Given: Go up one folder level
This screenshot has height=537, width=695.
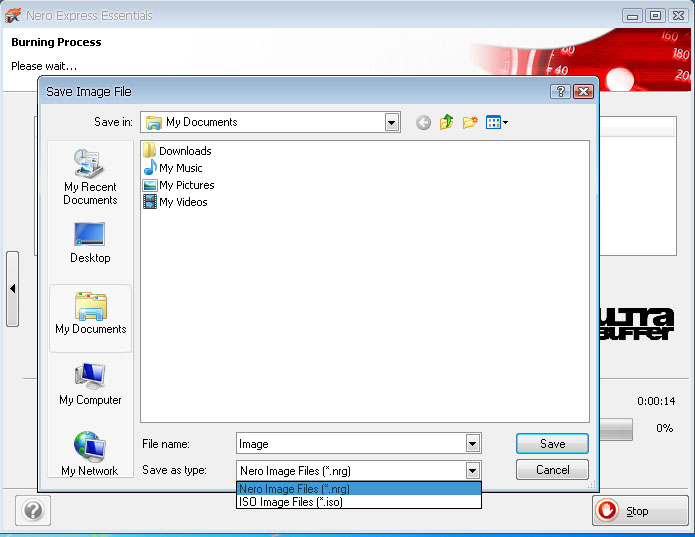Looking at the screenshot, I should (x=447, y=122).
